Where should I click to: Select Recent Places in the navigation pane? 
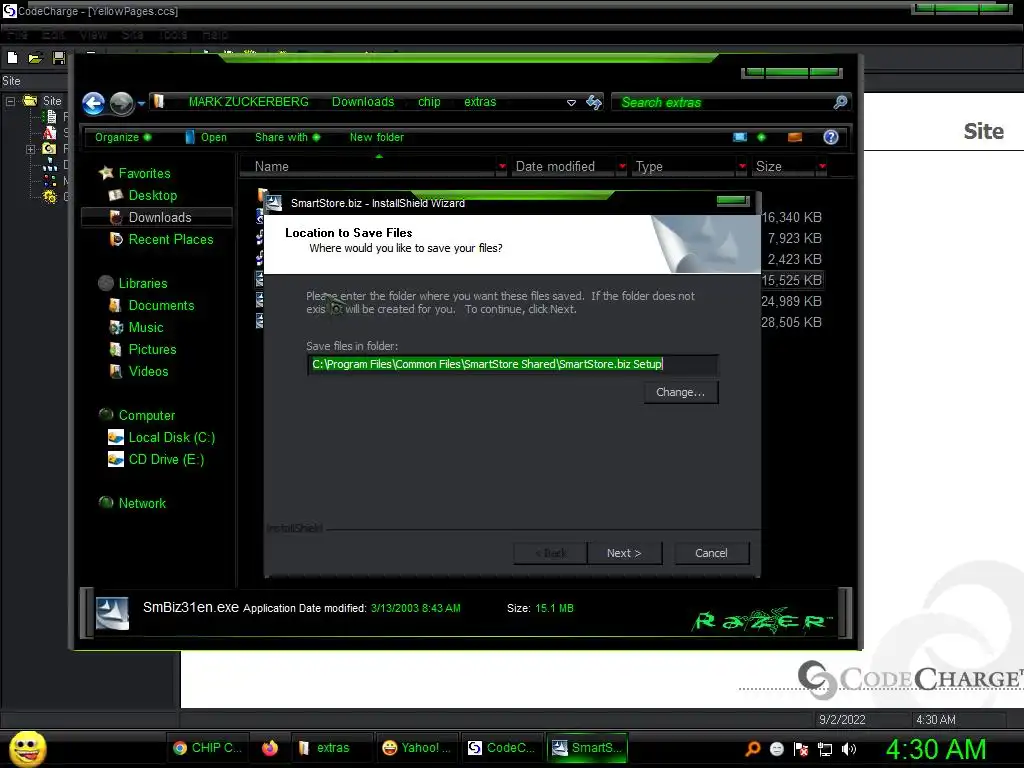click(x=171, y=240)
